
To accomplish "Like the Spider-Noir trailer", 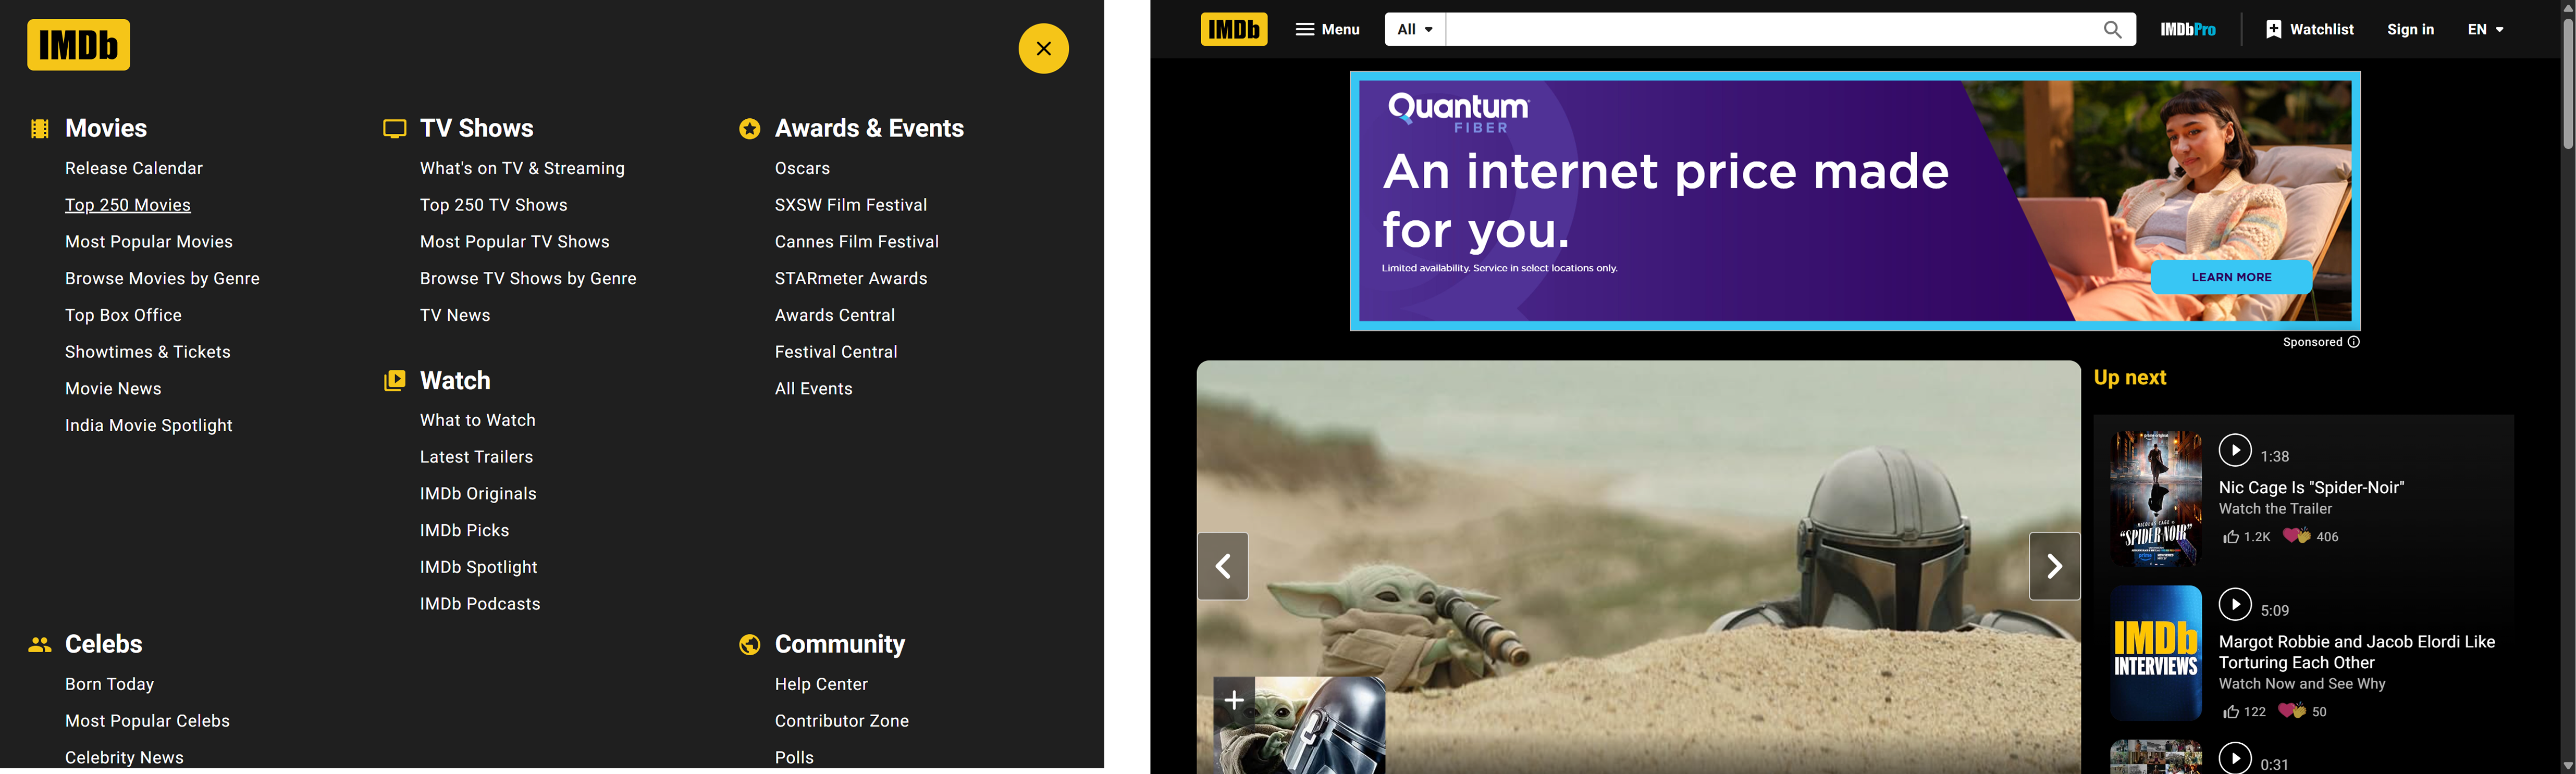I will tap(2231, 537).
